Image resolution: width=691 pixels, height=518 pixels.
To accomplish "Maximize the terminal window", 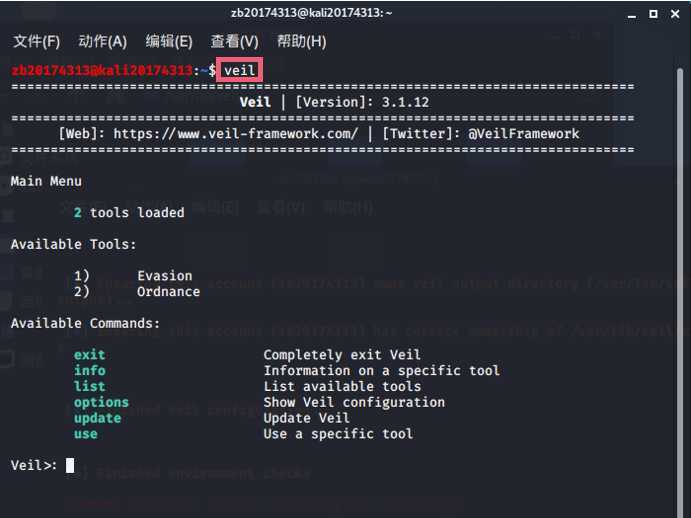I will [x=653, y=14].
